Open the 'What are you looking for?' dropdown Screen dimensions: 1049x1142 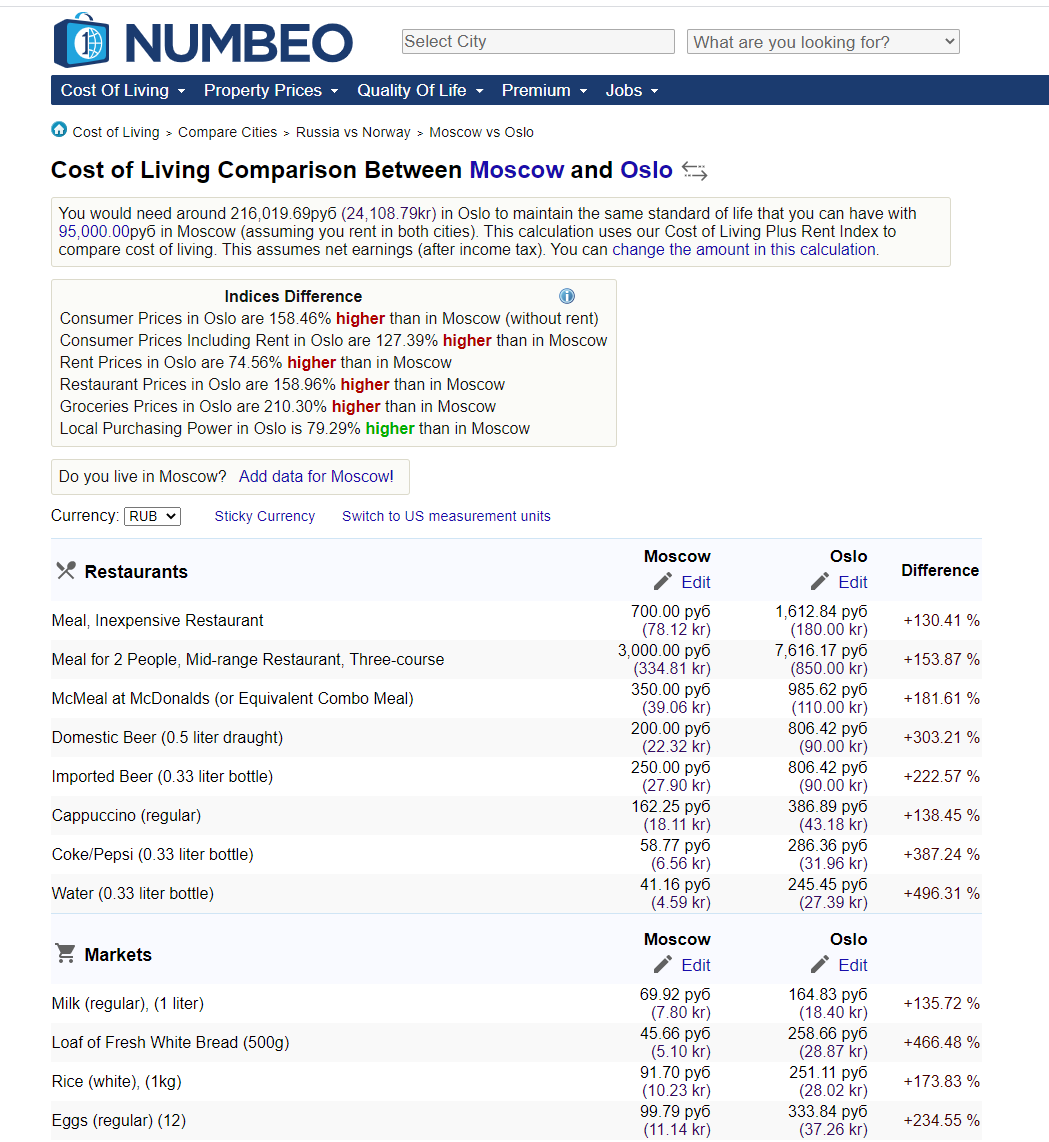coord(822,42)
